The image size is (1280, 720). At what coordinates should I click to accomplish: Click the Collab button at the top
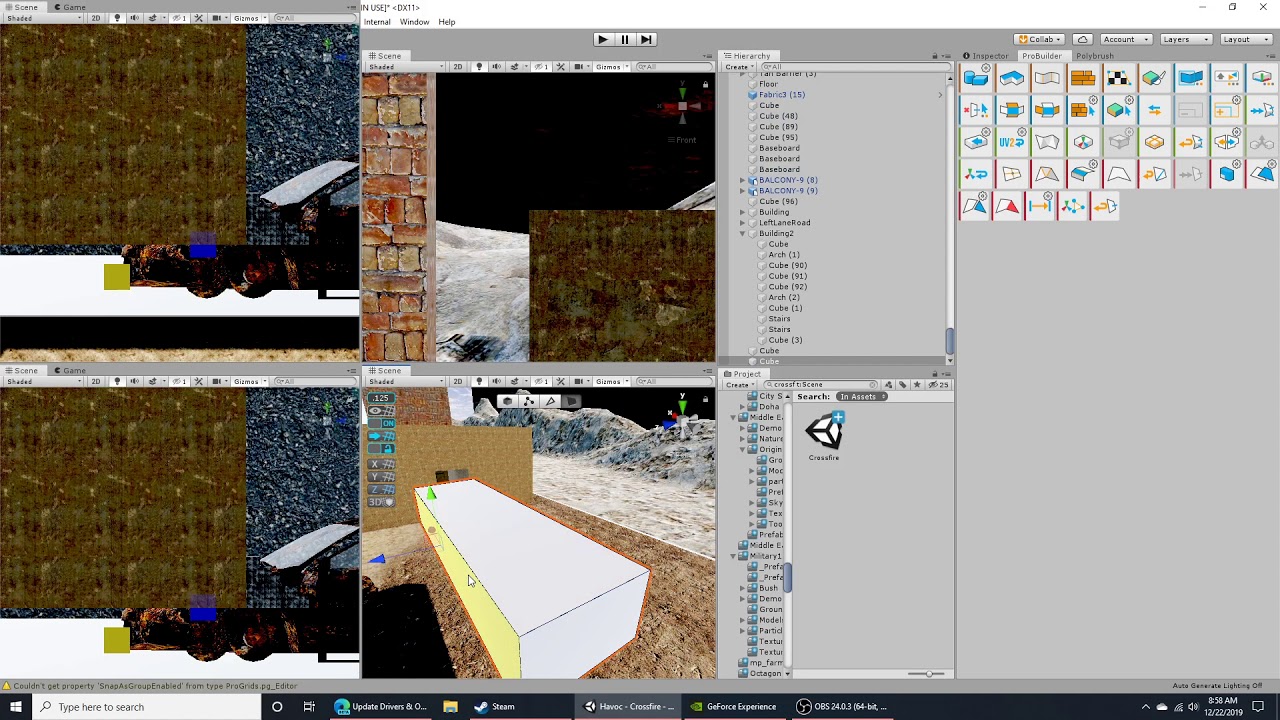[1040, 38]
